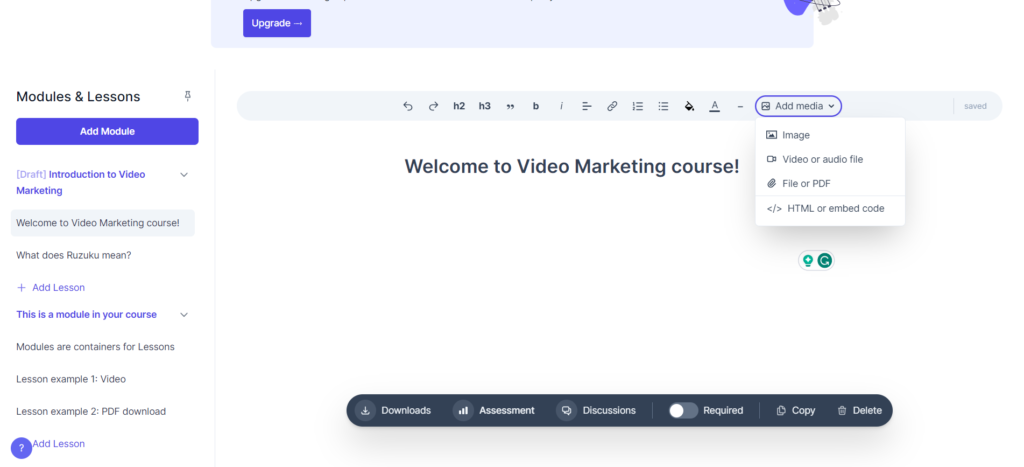This screenshot has width=1024, height=467.
Task: Collapse the 'This is a module' section
Action: 184,315
